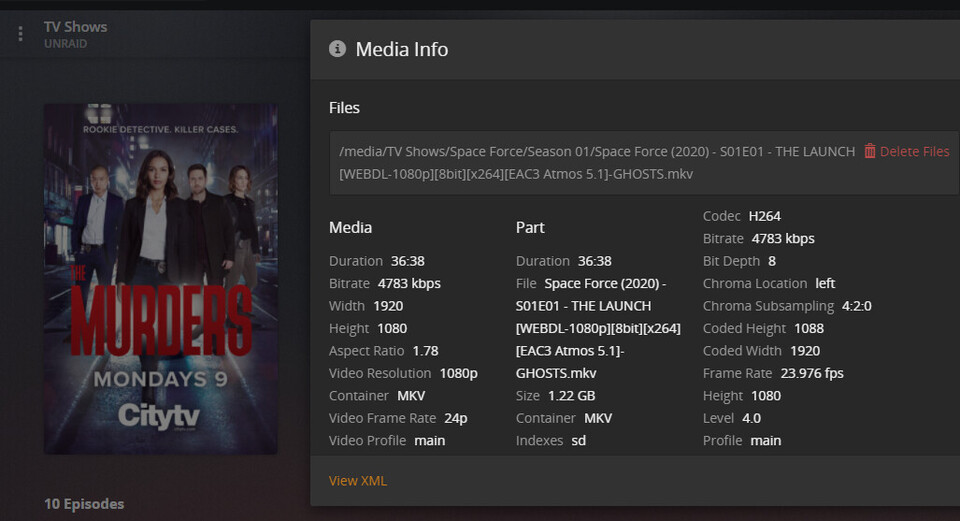Click the 10 Episodes heading
This screenshot has height=521, width=960.
[84, 504]
